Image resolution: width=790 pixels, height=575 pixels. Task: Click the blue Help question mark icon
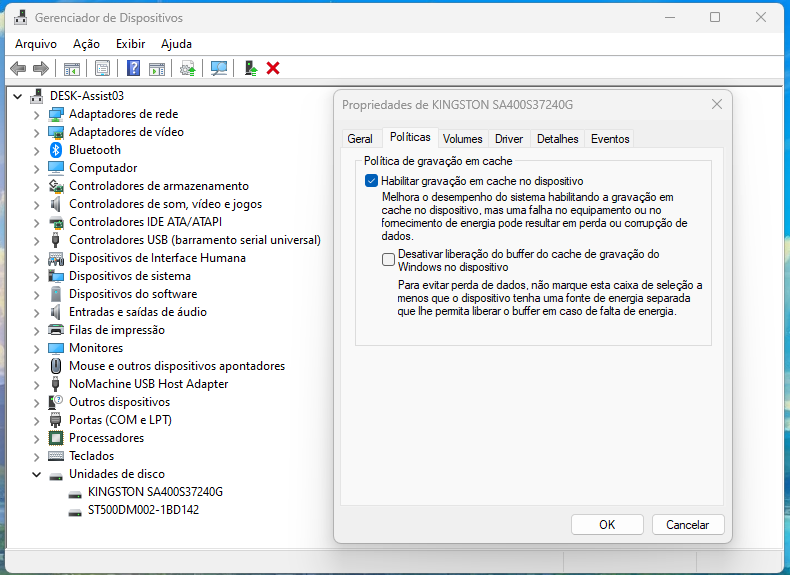133,68
